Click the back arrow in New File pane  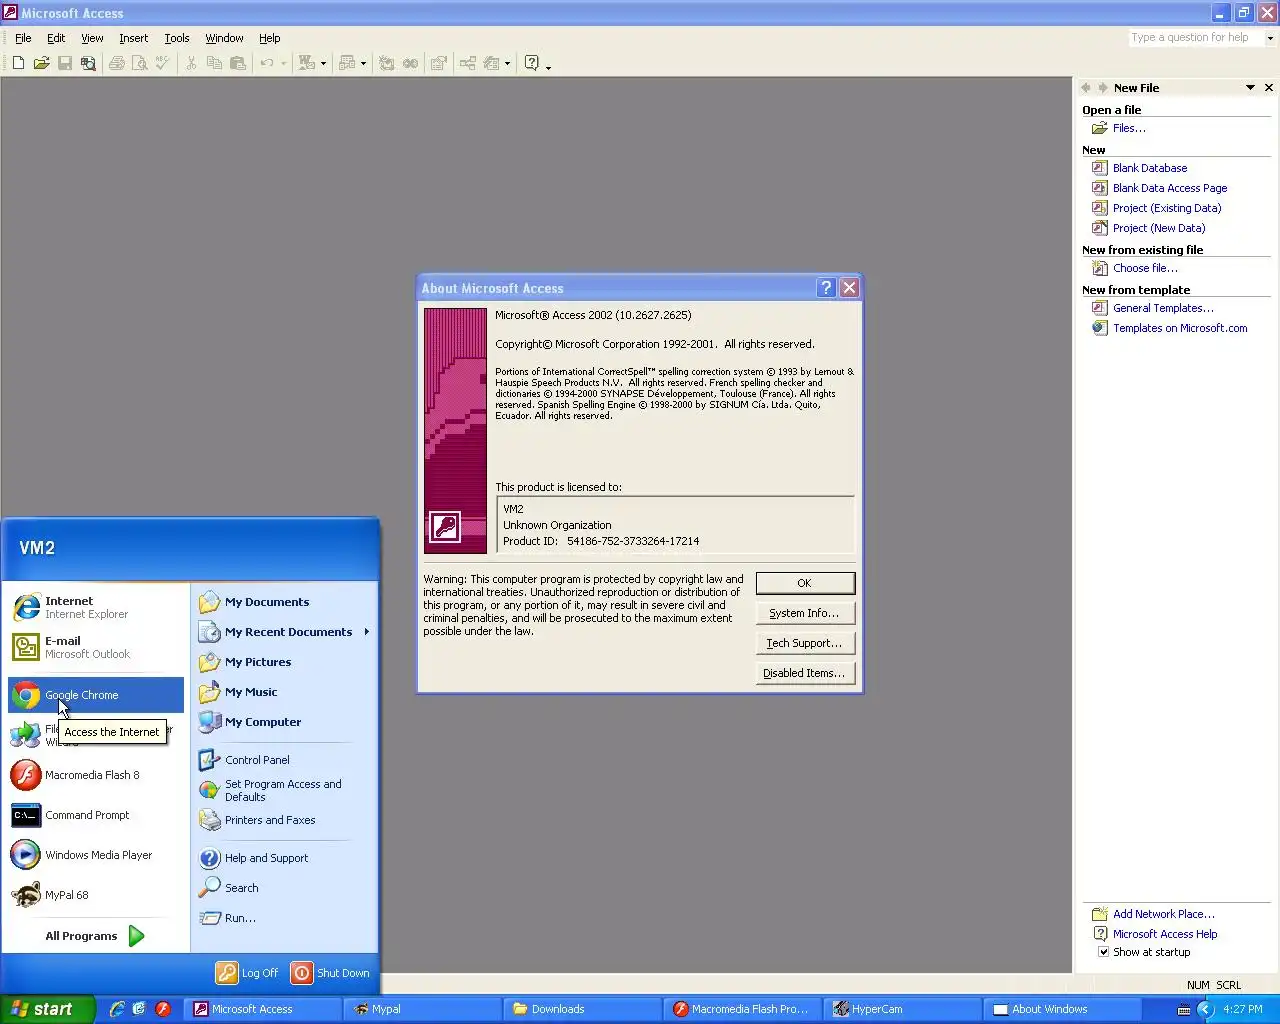tap(1086, 88)
